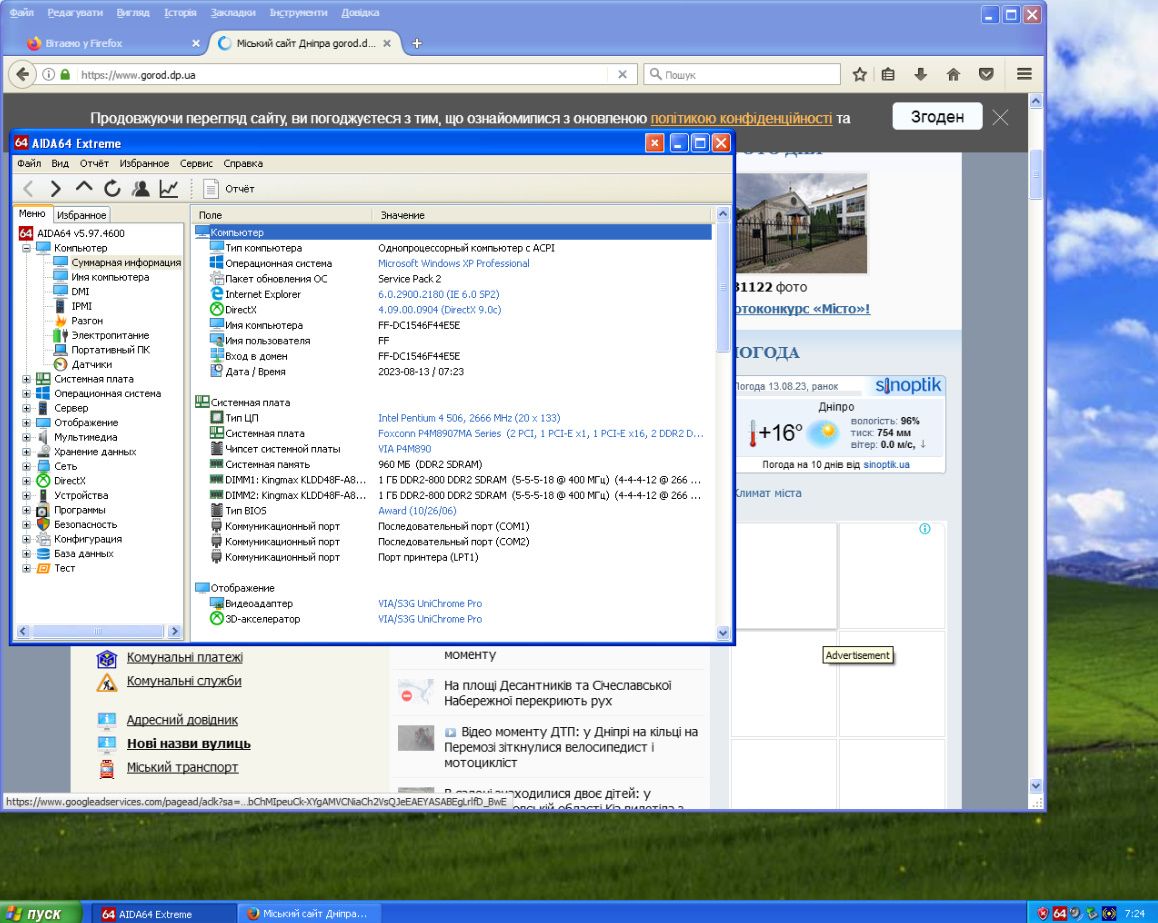Open the Firefox downloads arrow icon

(920, 75)
